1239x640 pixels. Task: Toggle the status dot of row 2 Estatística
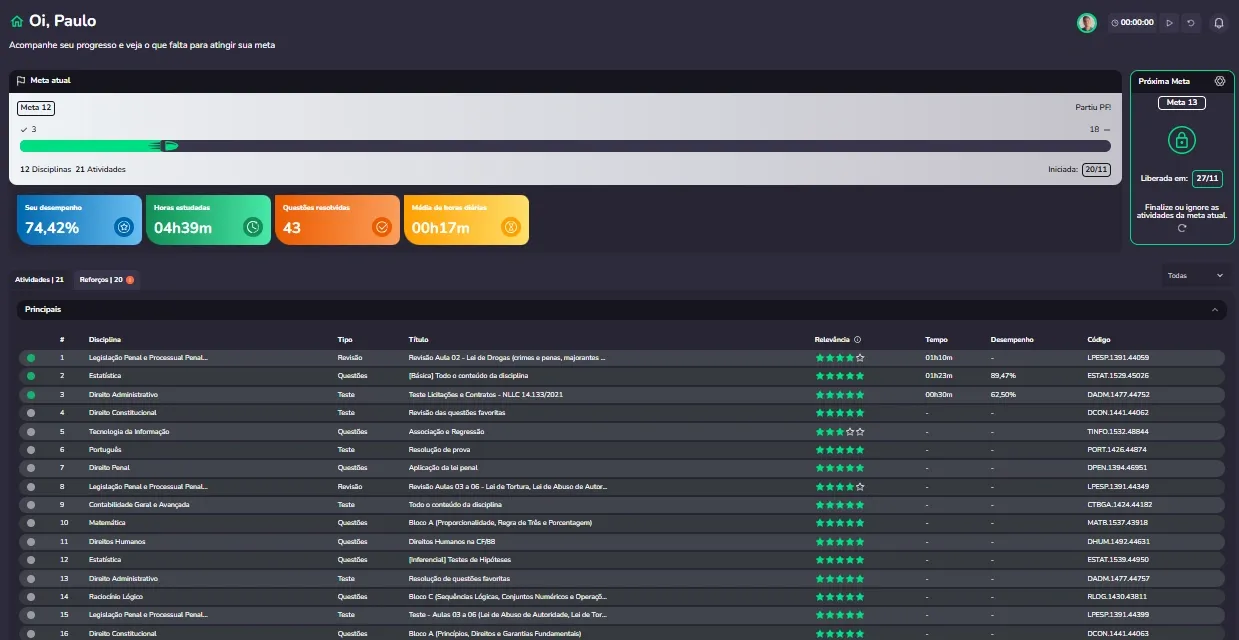(x=31, y=376)
